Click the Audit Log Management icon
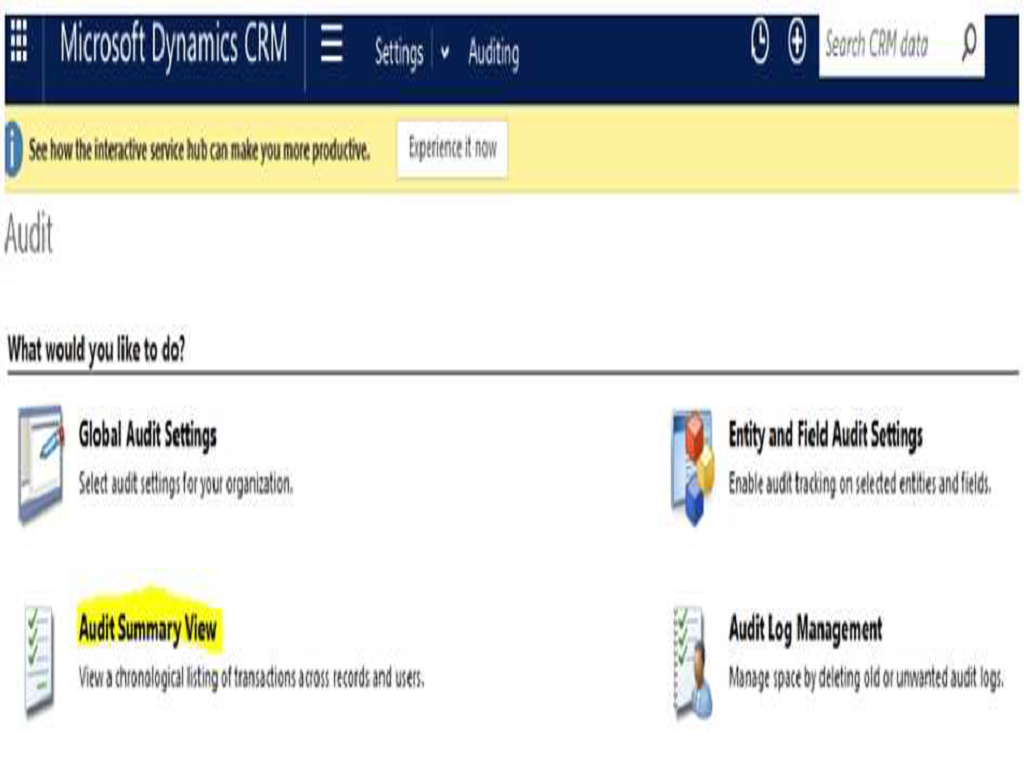The image size is (1024, 768). pos(693,662)
